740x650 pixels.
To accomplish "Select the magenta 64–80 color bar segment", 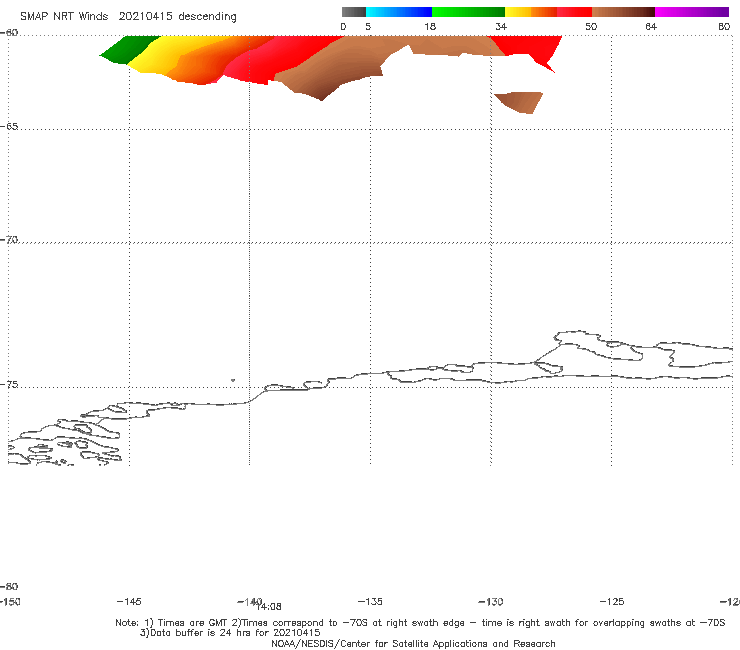I will coord(692,12).
